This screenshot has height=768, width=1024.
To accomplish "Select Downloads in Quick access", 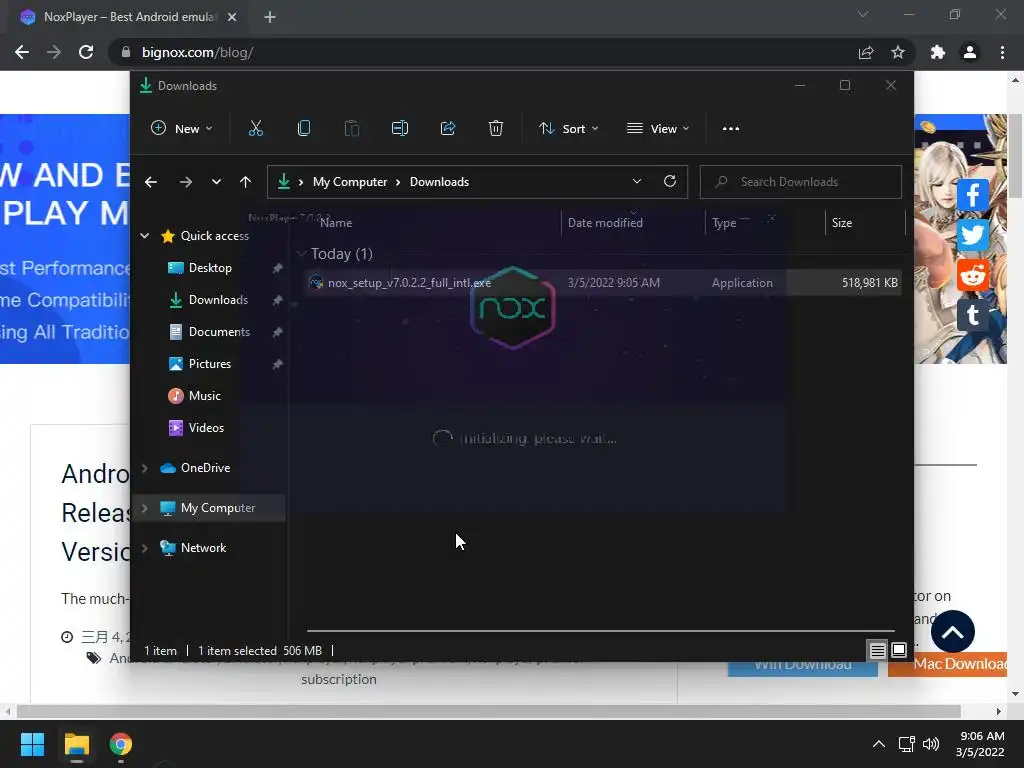I will 218,300.
